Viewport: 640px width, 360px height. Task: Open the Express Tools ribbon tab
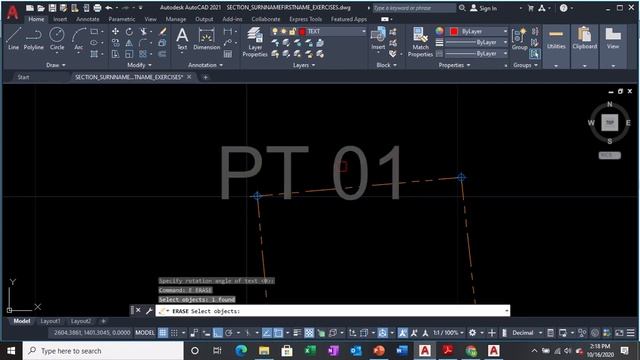(x=305, y=19)
